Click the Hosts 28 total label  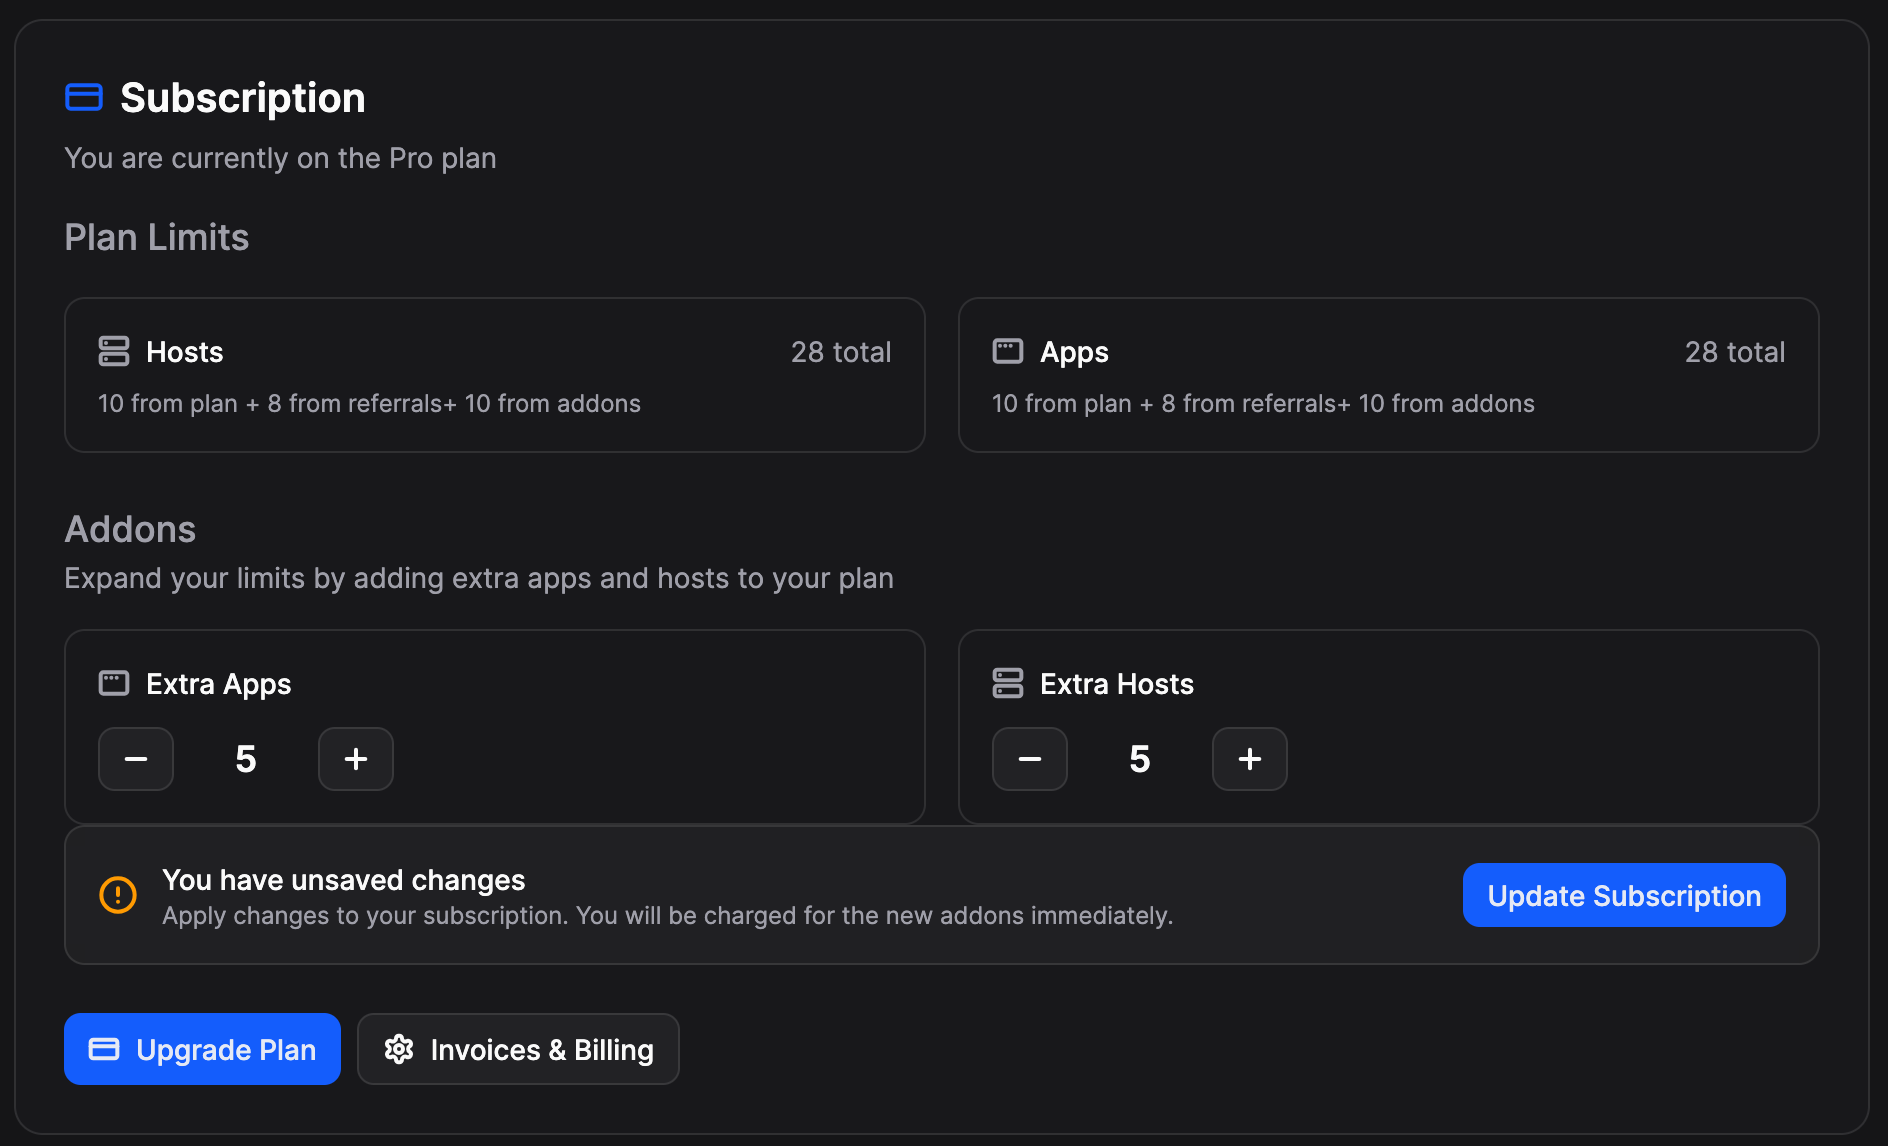pos(840,352)
